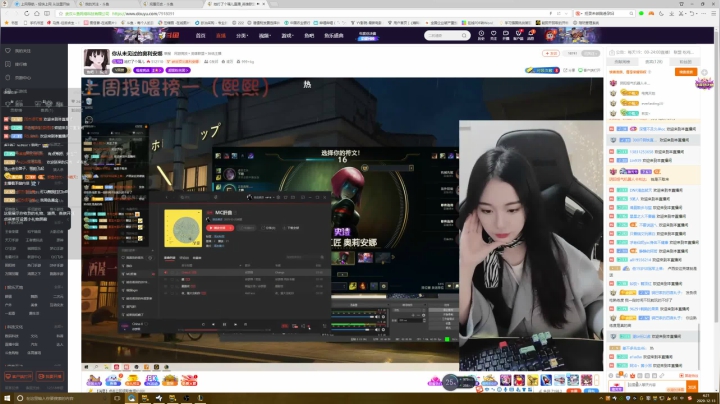Click the purple event badge on the right edge
Screen dimensions: 720x404
pyautogui.click(x=704, y=83)
